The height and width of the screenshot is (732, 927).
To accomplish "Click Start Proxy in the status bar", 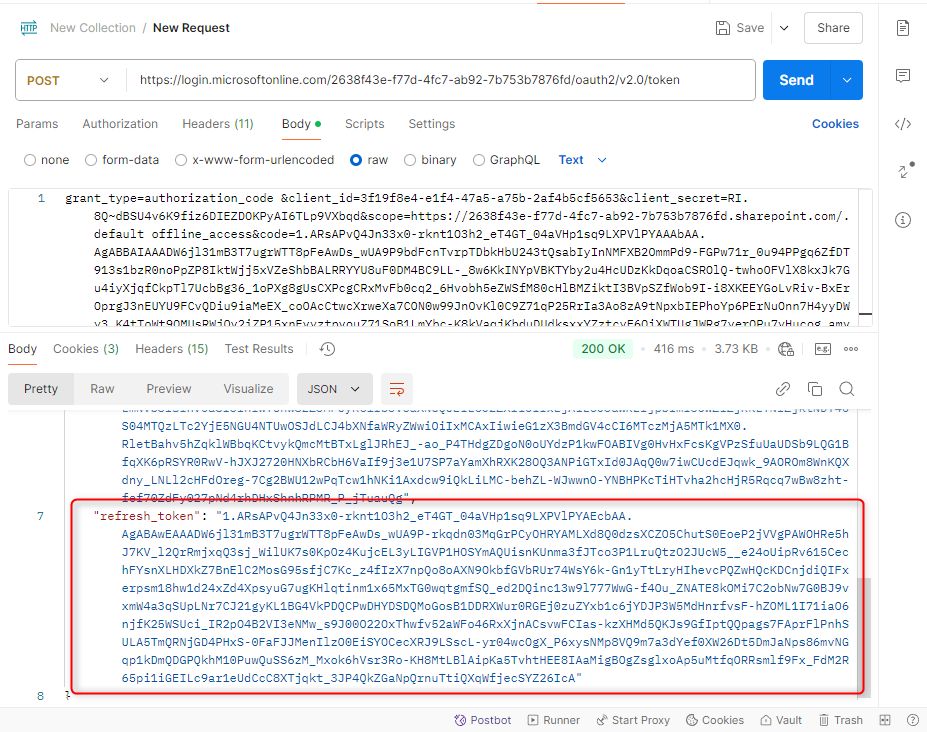I will coord(633,720).
